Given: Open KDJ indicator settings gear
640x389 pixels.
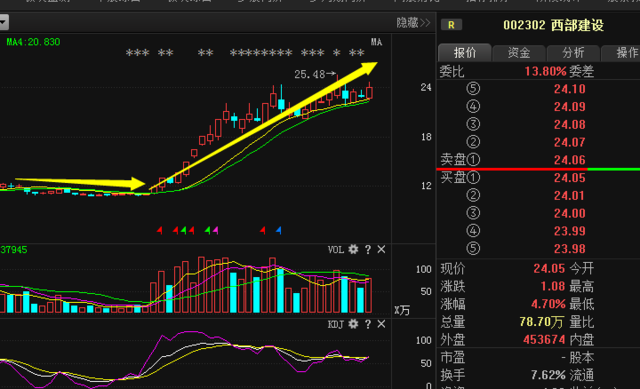Looking at the screenshot, I should pos(353,324).
